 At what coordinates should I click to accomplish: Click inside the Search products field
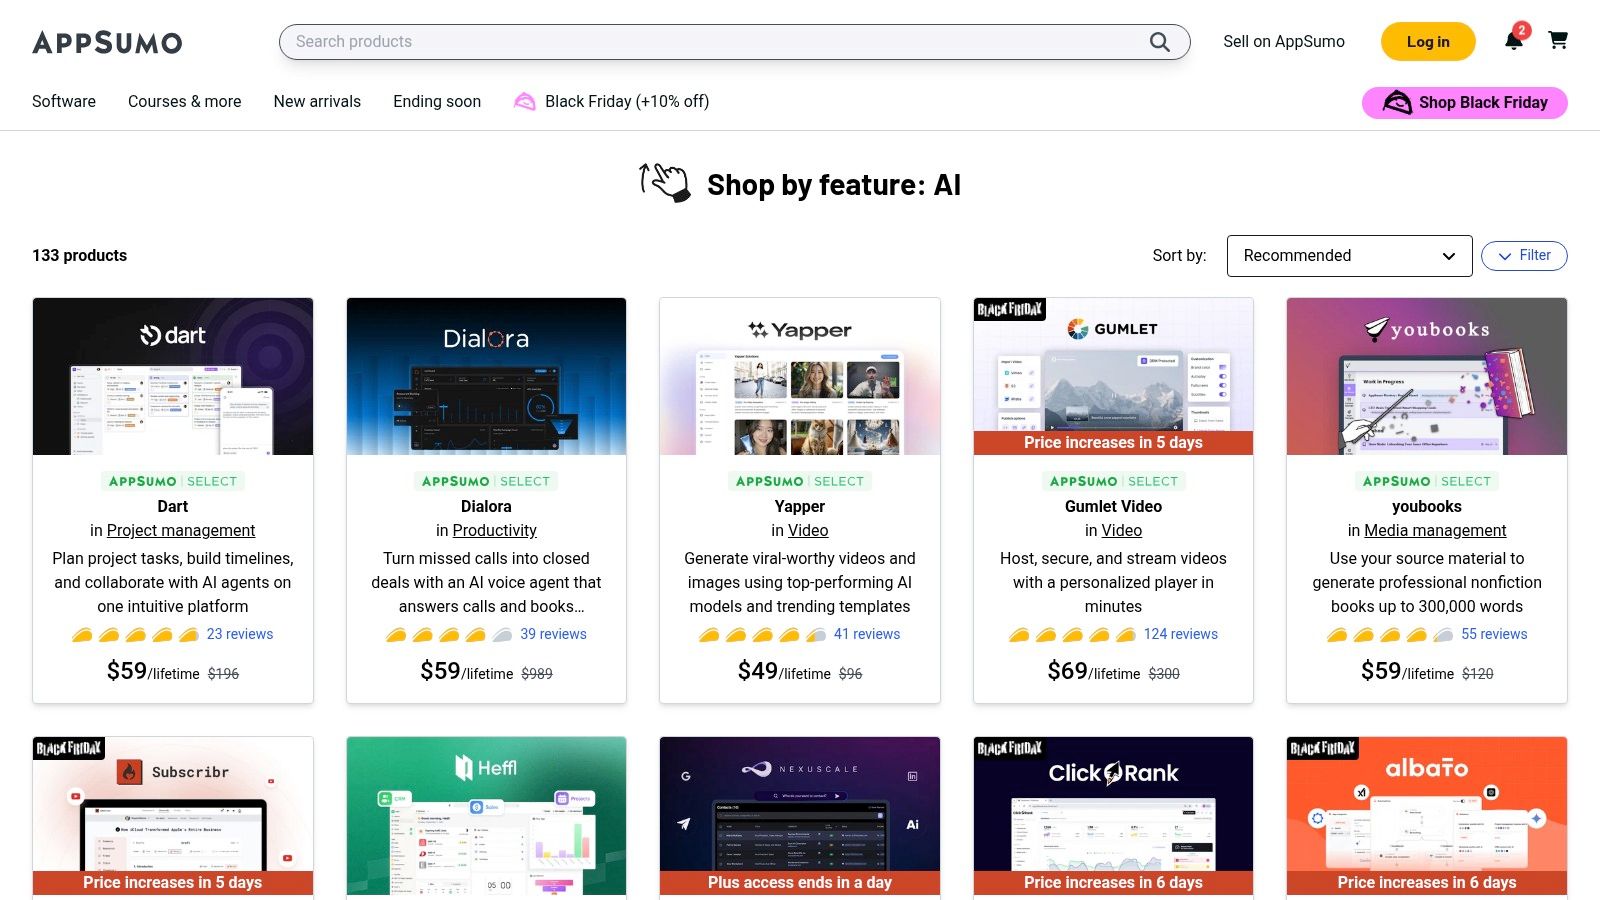[x=700, y=41]
